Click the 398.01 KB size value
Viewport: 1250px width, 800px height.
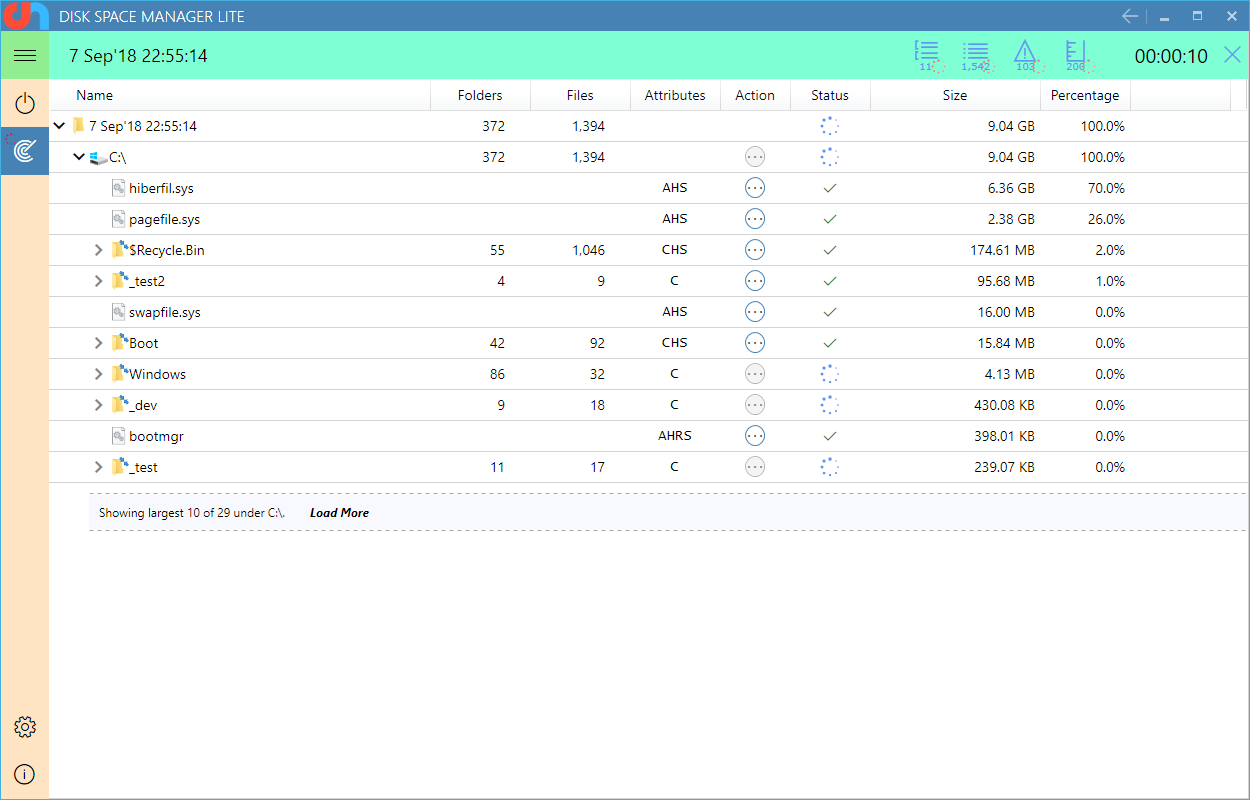tap(1003, 436)
